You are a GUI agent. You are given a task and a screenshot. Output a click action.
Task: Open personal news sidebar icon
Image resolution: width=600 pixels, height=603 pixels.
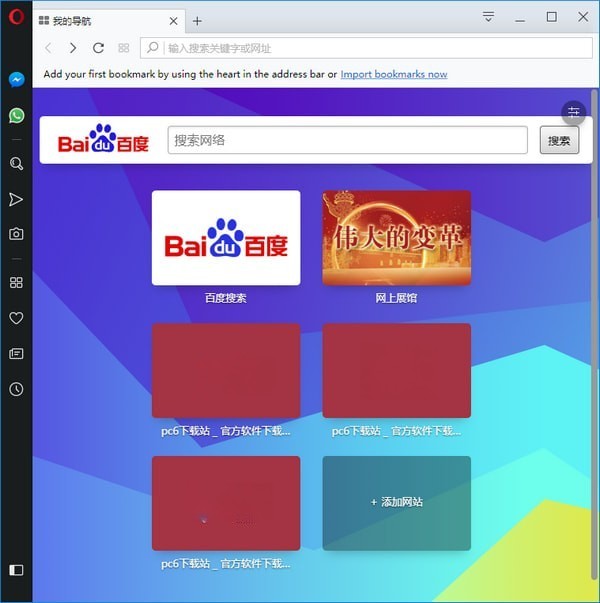pos(16,353)
